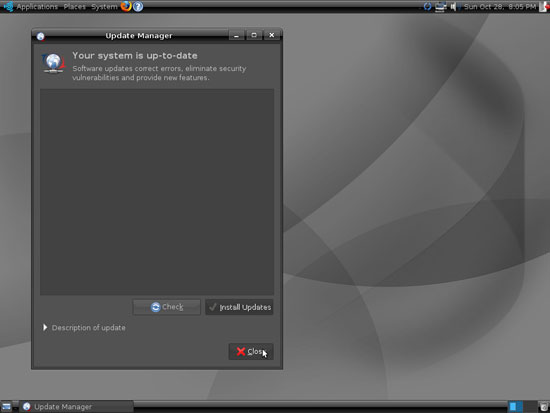Click the Close button in Update Manager
This screenshot has height=413, width=550.
point(251,352)
